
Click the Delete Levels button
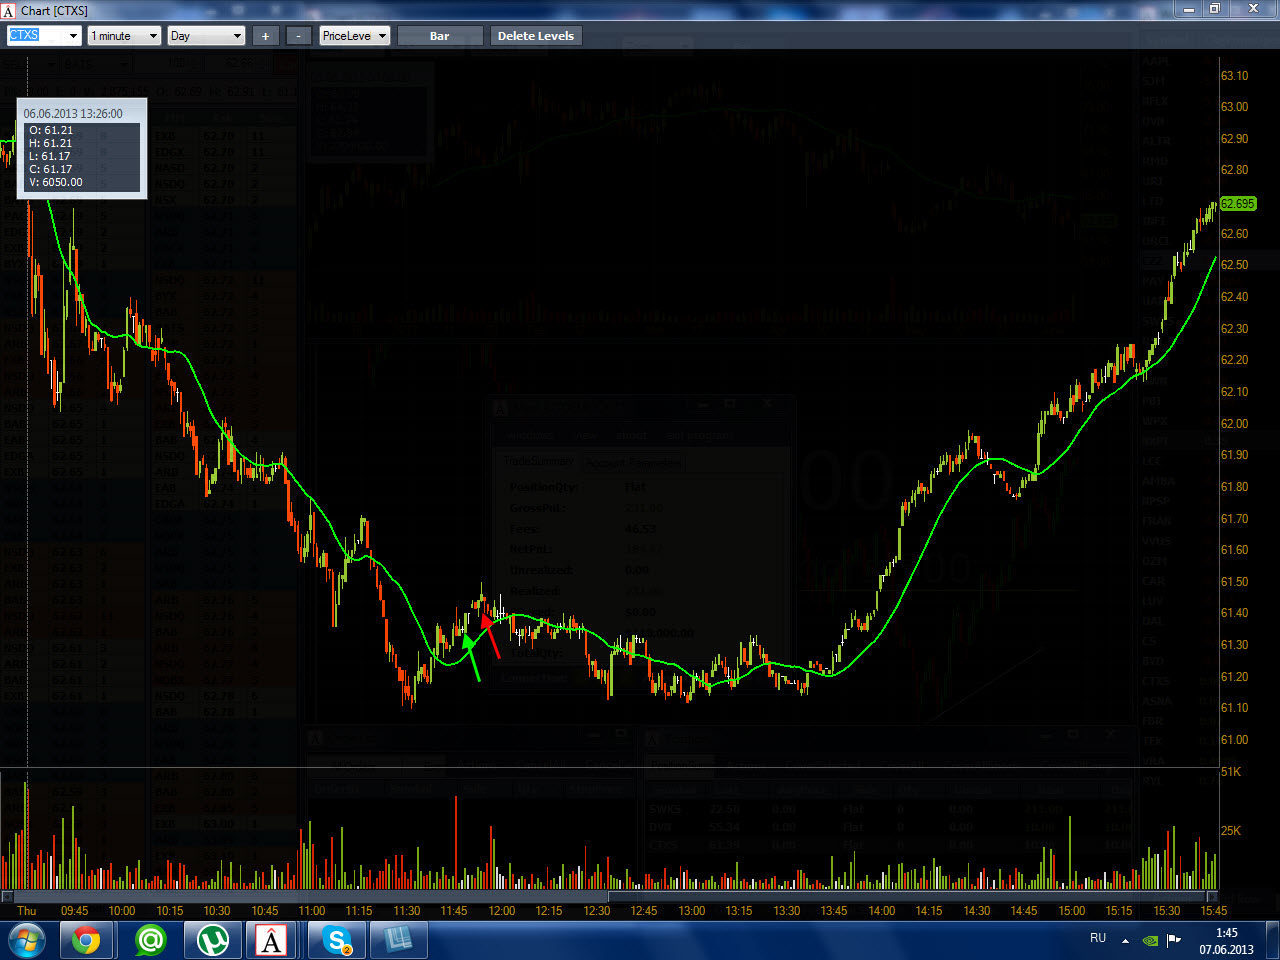[536, 36]
